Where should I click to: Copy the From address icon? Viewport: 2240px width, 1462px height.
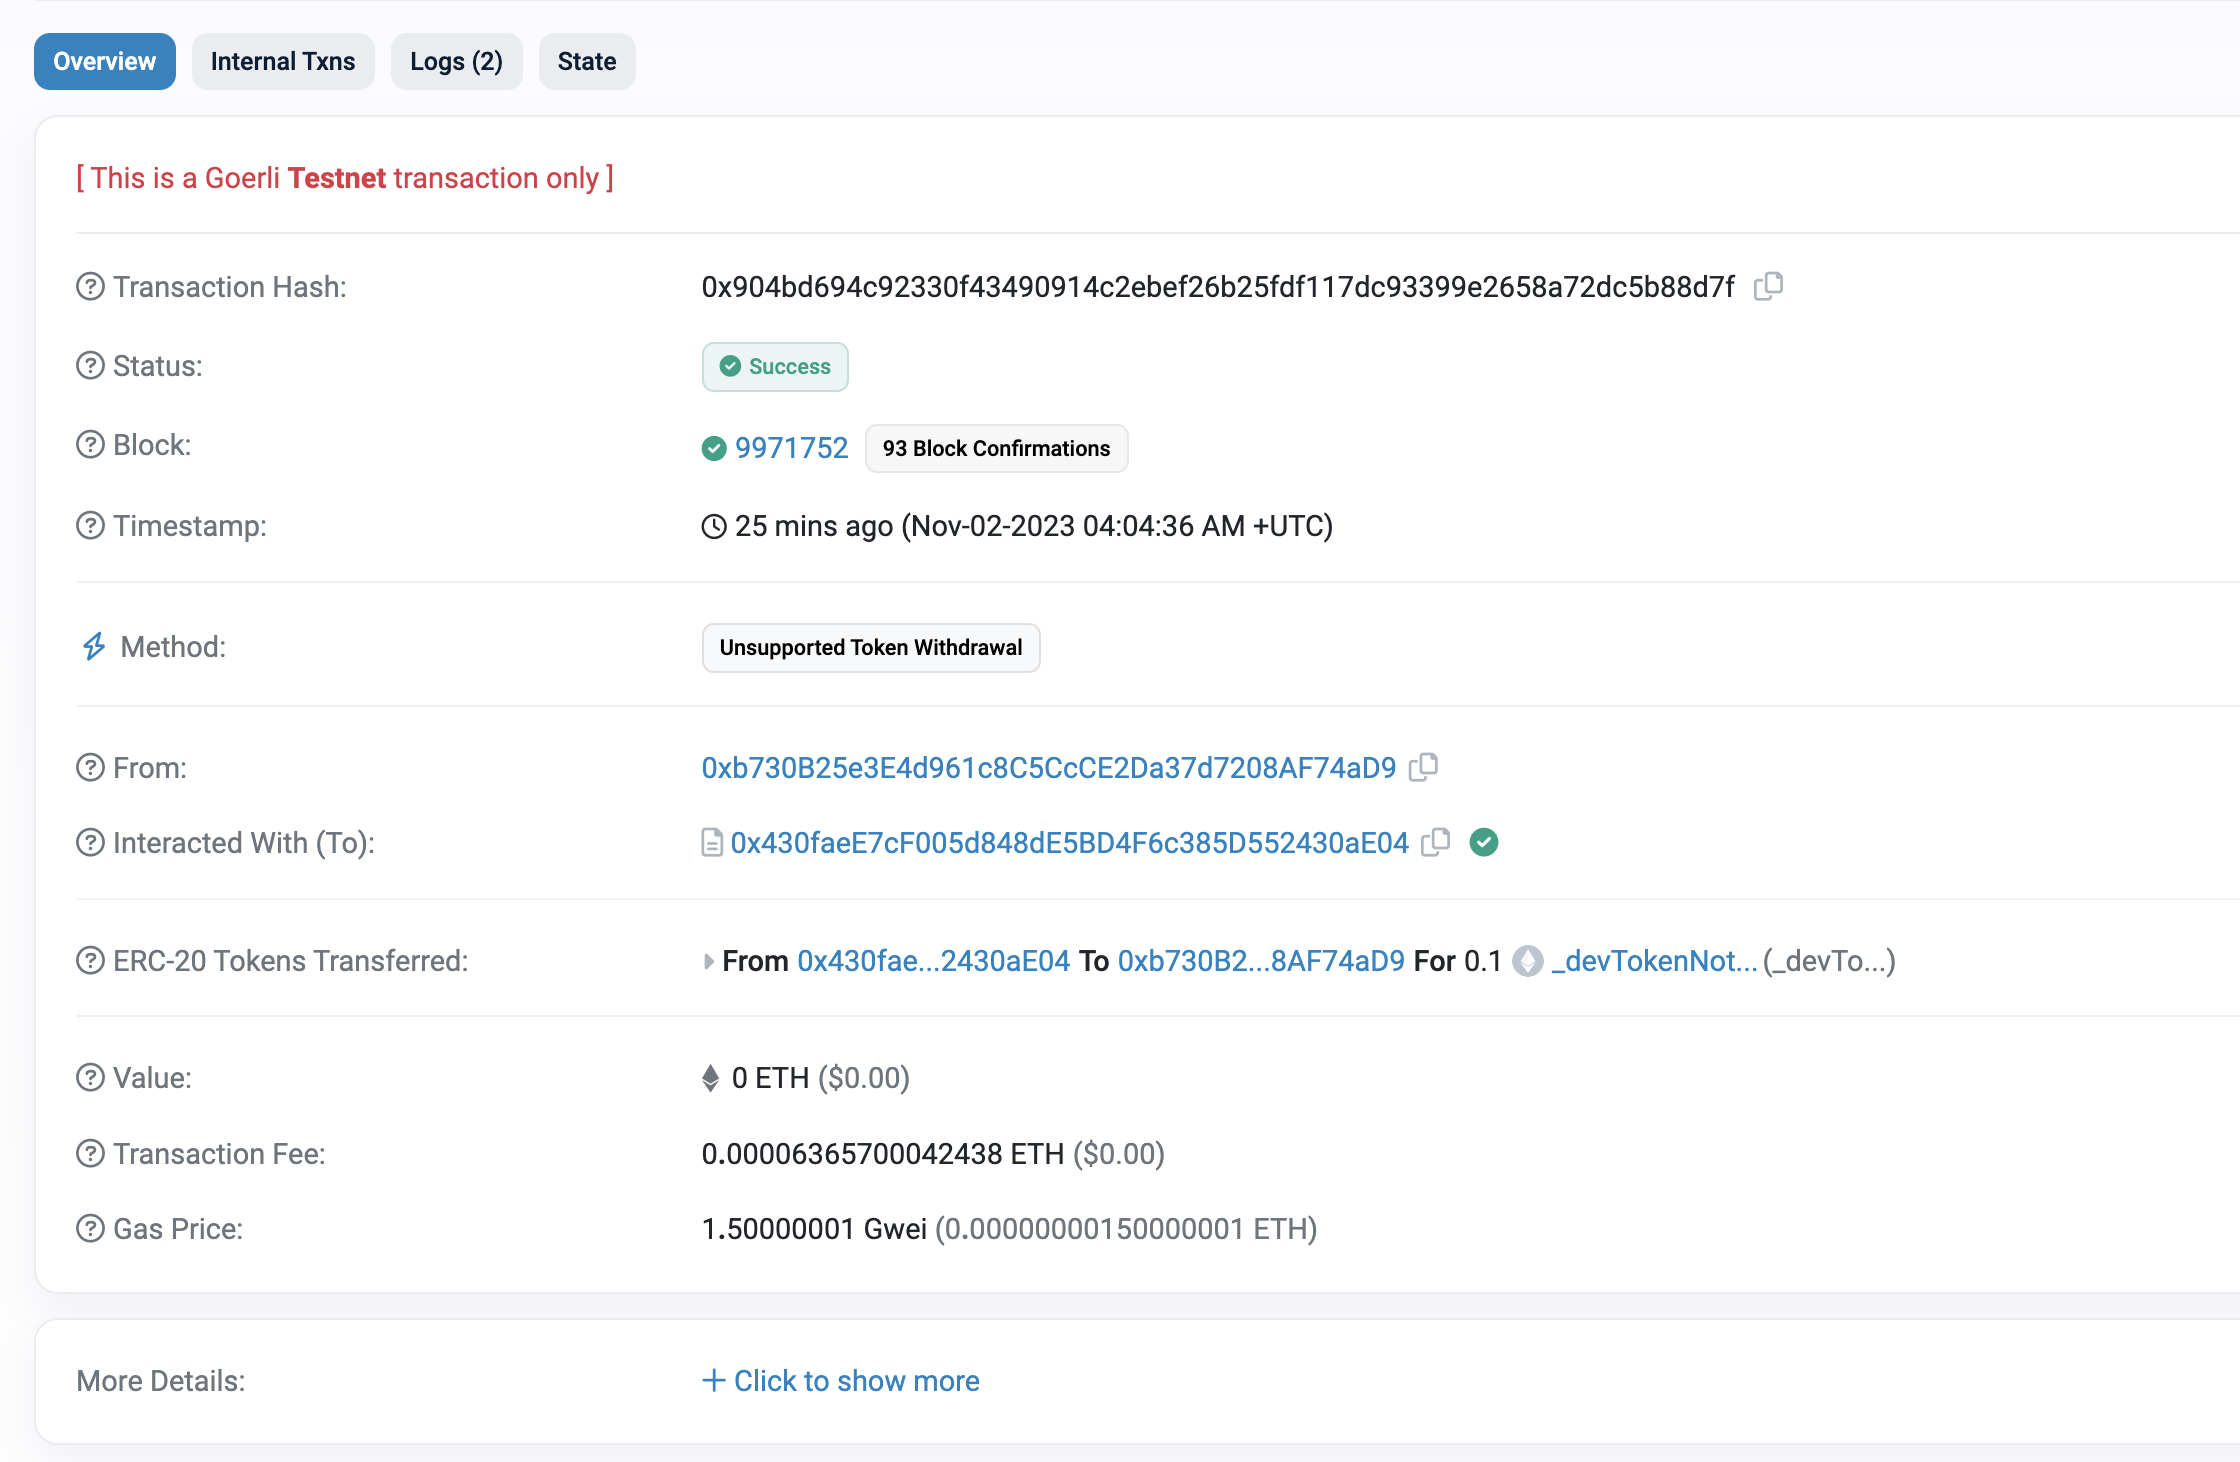click(1423, 767)
